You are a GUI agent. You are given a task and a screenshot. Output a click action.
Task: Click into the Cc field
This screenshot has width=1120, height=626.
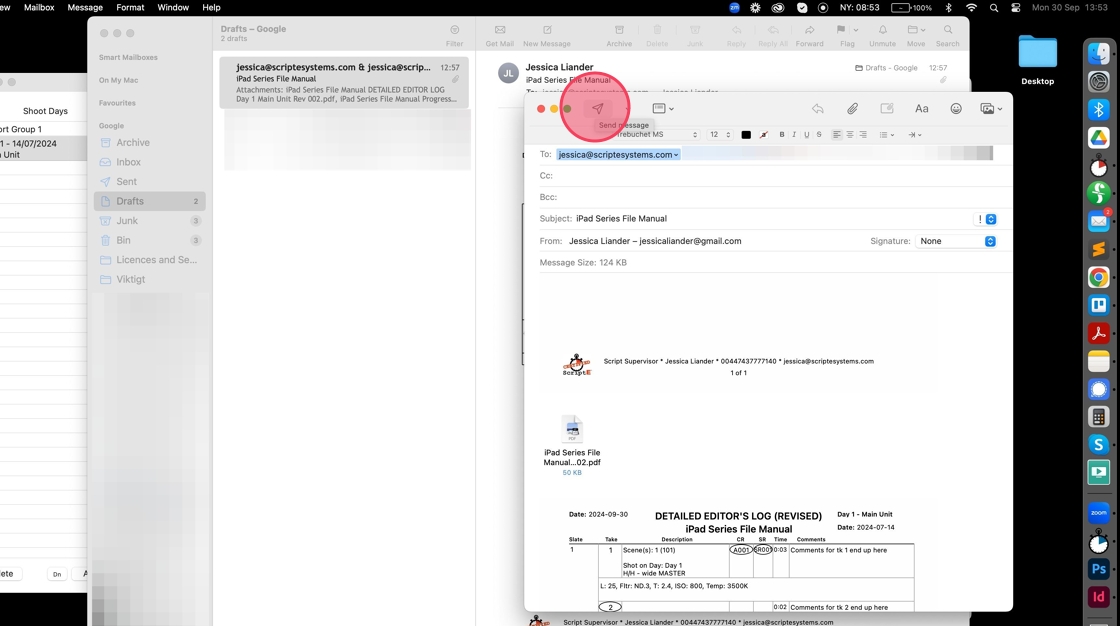(x=775, y=175)
